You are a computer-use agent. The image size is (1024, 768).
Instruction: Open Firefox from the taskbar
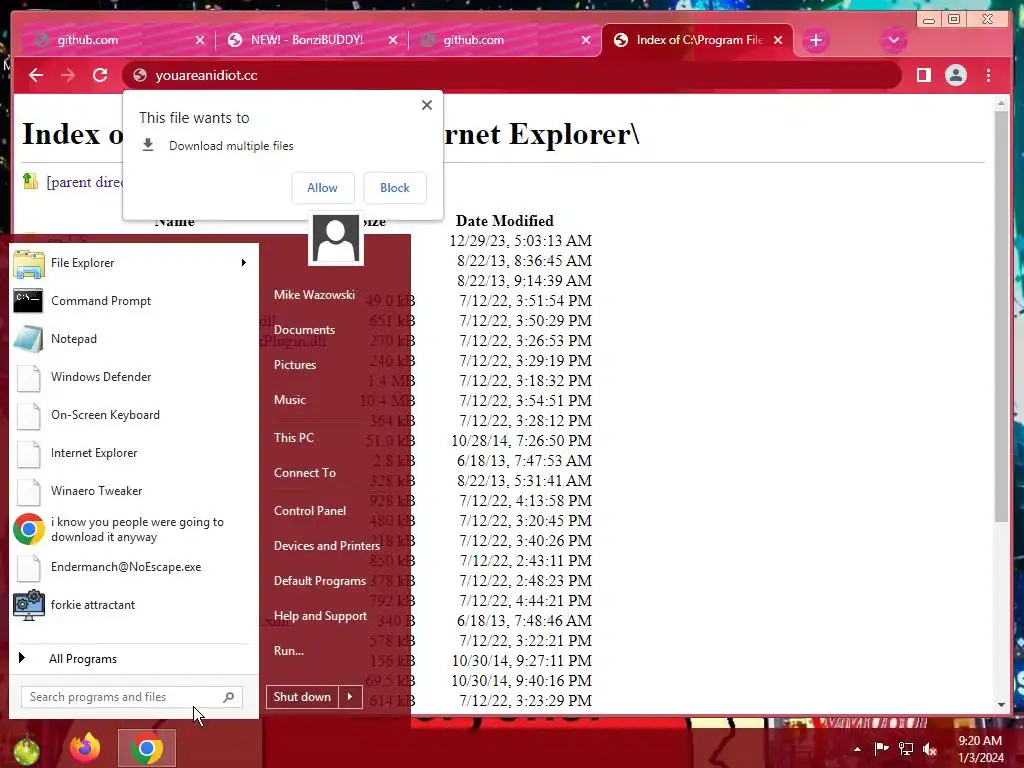[x=86, y=748]
